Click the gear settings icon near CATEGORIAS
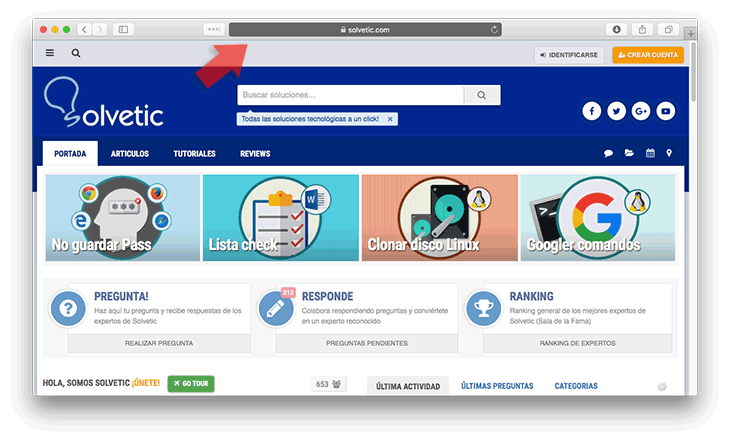730x442 pixels. point(662,387)
